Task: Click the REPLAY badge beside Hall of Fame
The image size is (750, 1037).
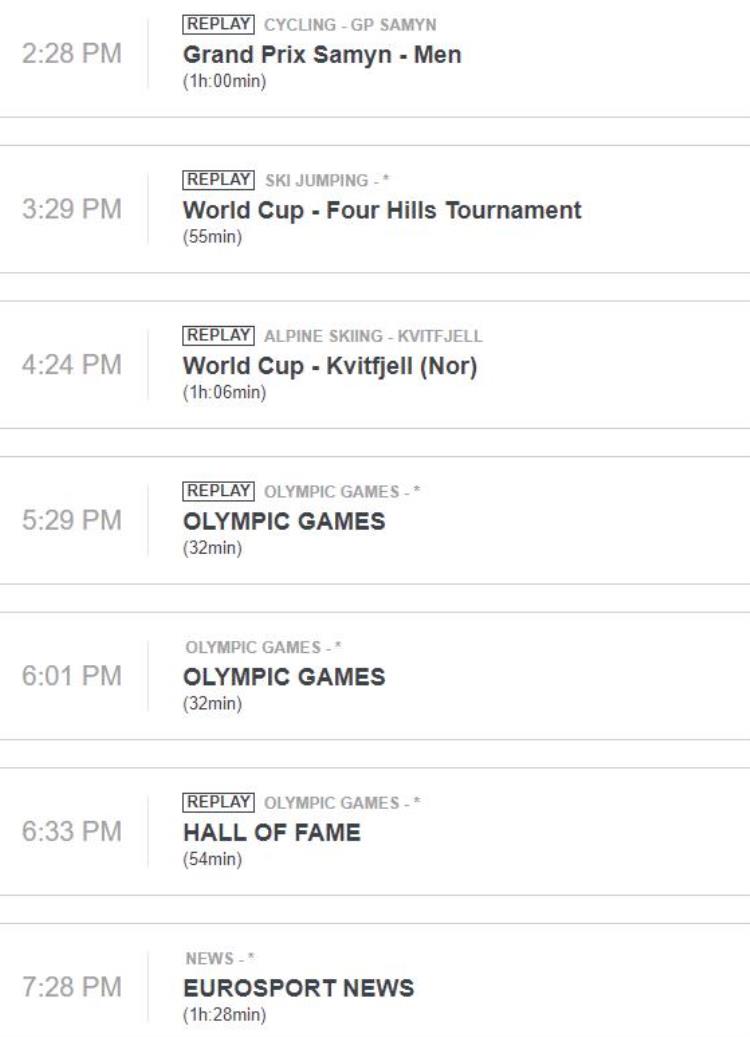Action: tap(218, 802)
